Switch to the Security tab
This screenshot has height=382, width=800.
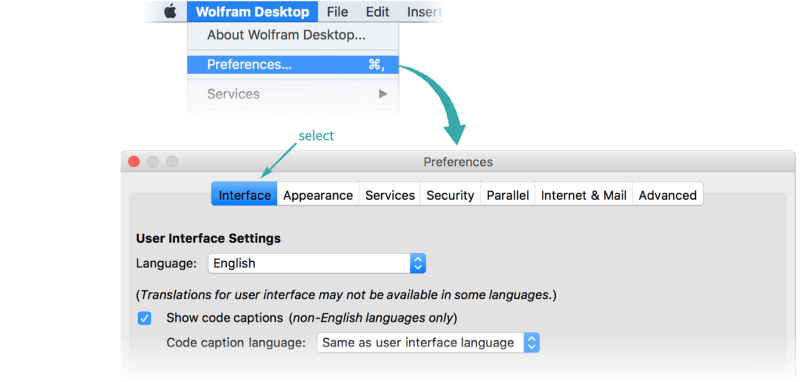tap(450, 195)
